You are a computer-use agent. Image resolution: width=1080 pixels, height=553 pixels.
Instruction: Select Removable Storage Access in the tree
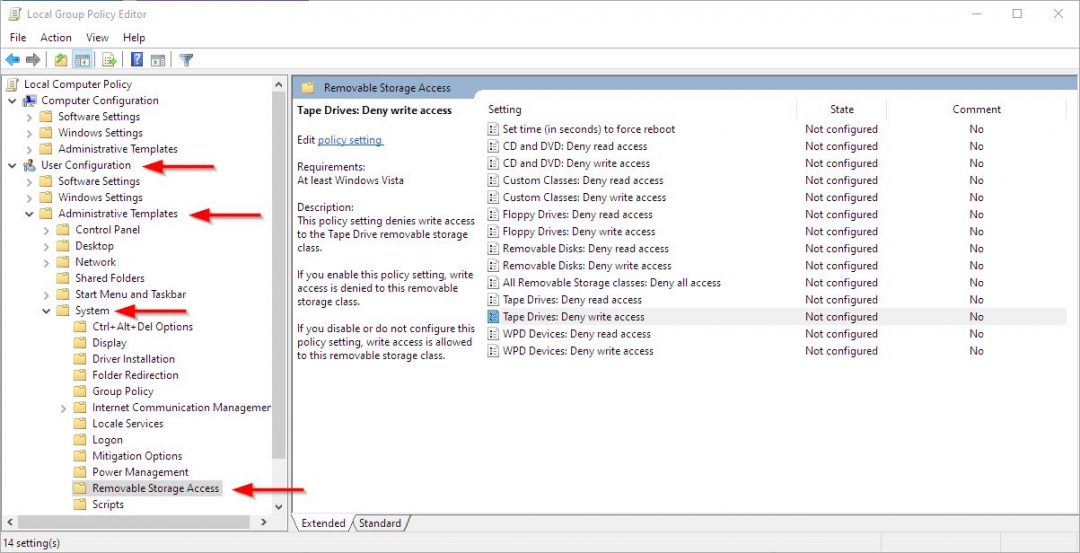point(156,488)
